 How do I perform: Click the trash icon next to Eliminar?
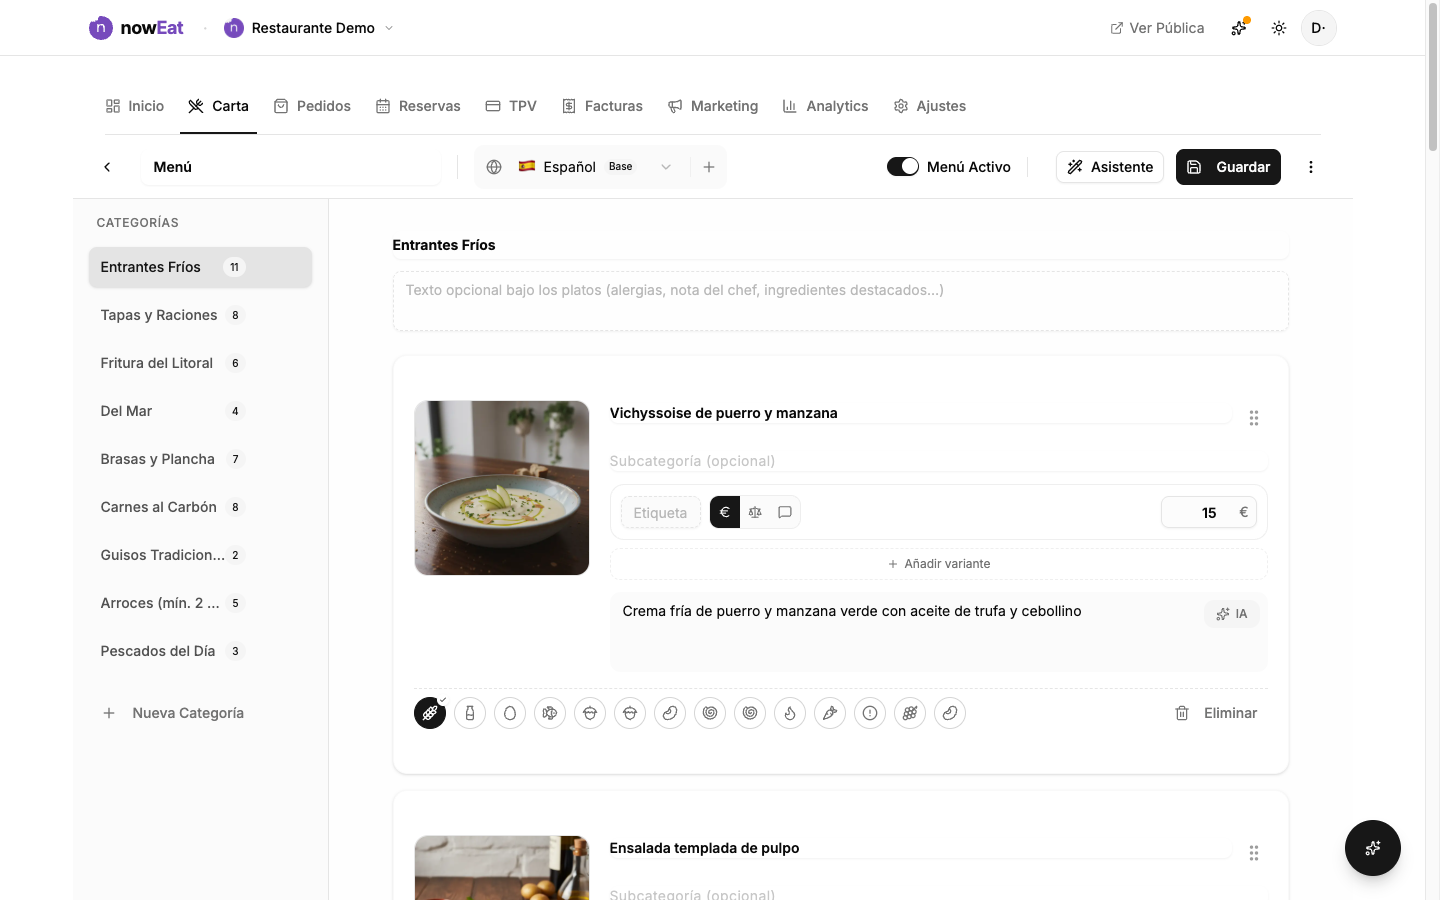1182,713
